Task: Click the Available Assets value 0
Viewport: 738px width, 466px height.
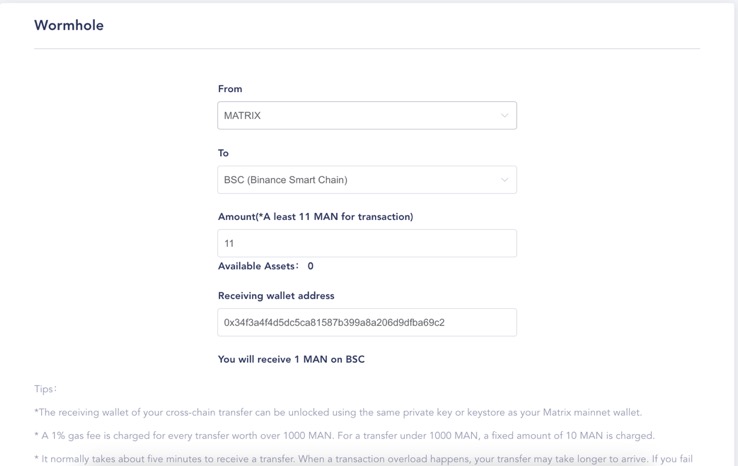Action: tap(310, 266)
